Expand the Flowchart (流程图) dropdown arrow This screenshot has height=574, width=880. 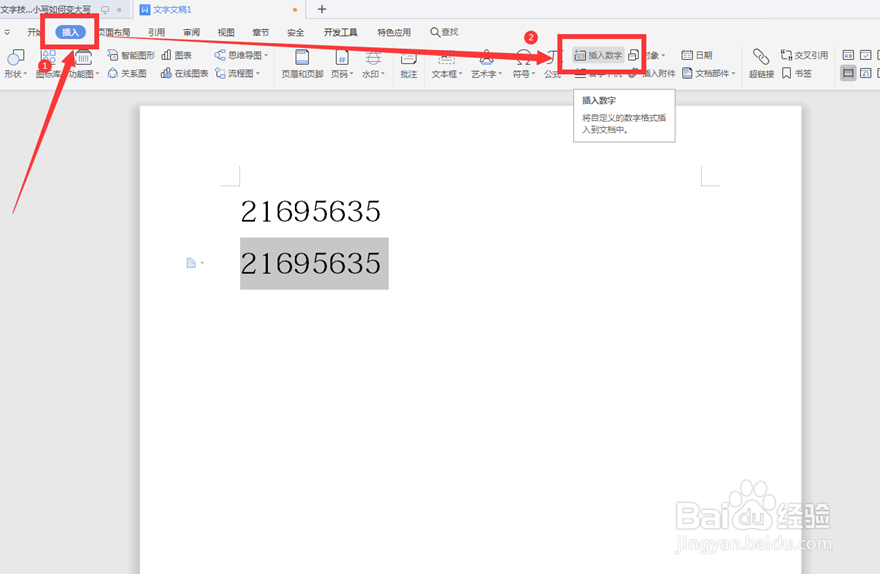tap(258, 74)
